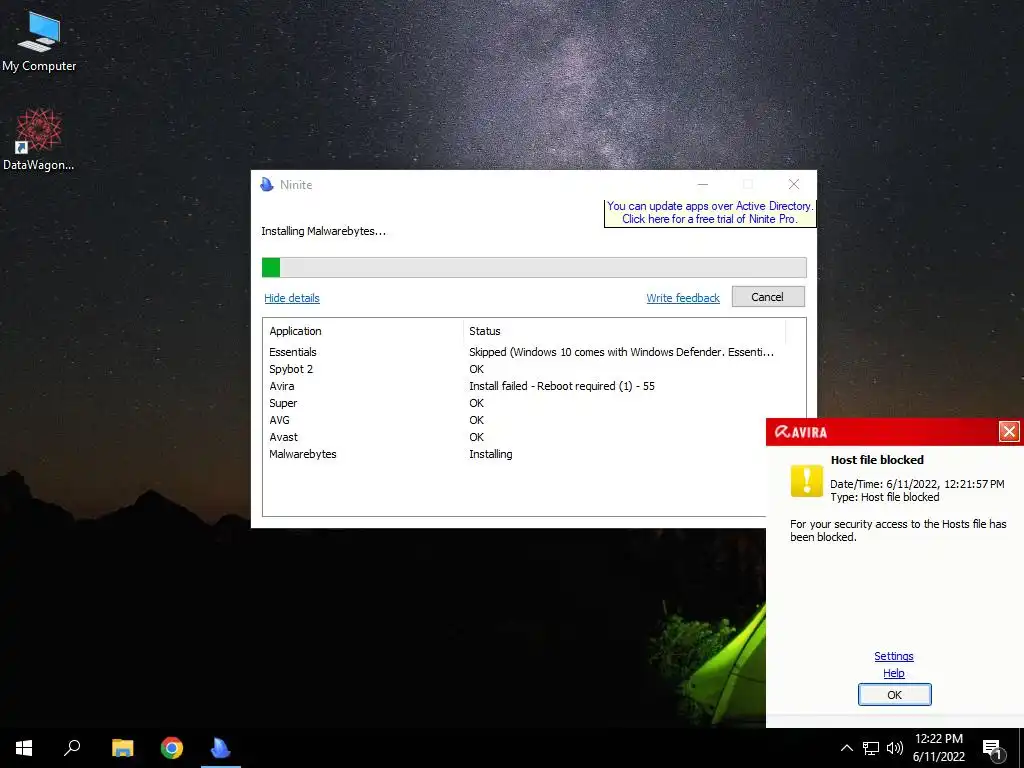
Task: Click the Ninite Pro free trial banner
Action: pos(710,213)
